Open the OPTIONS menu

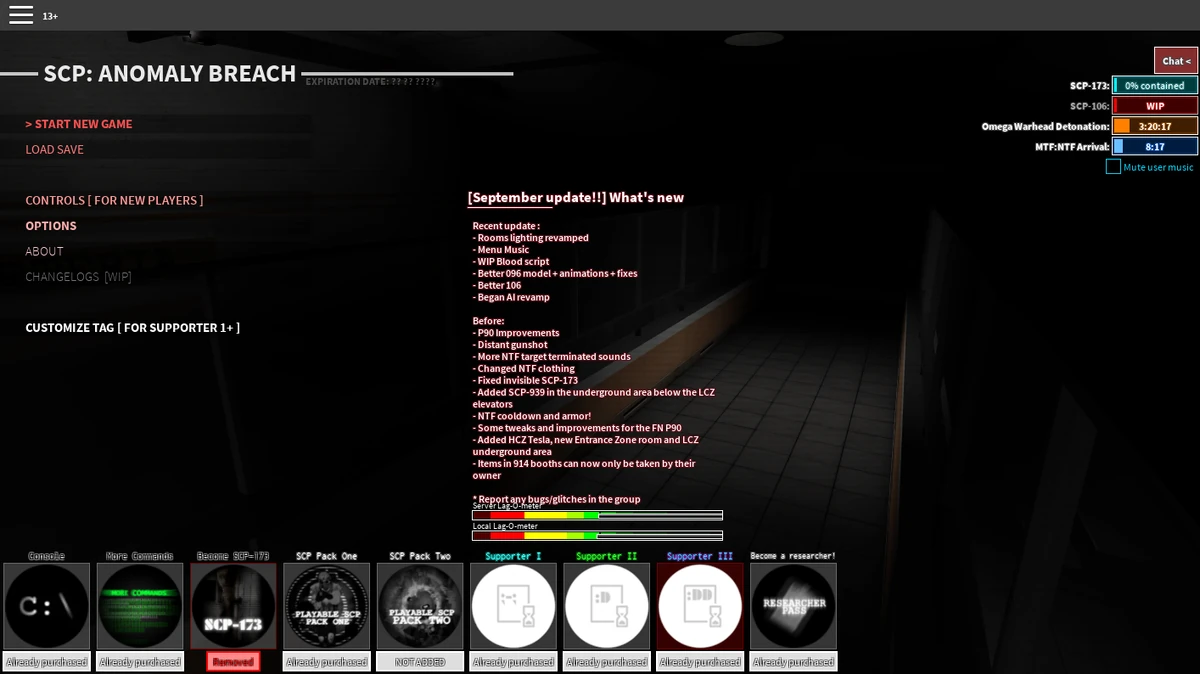[x=51, y=225]
